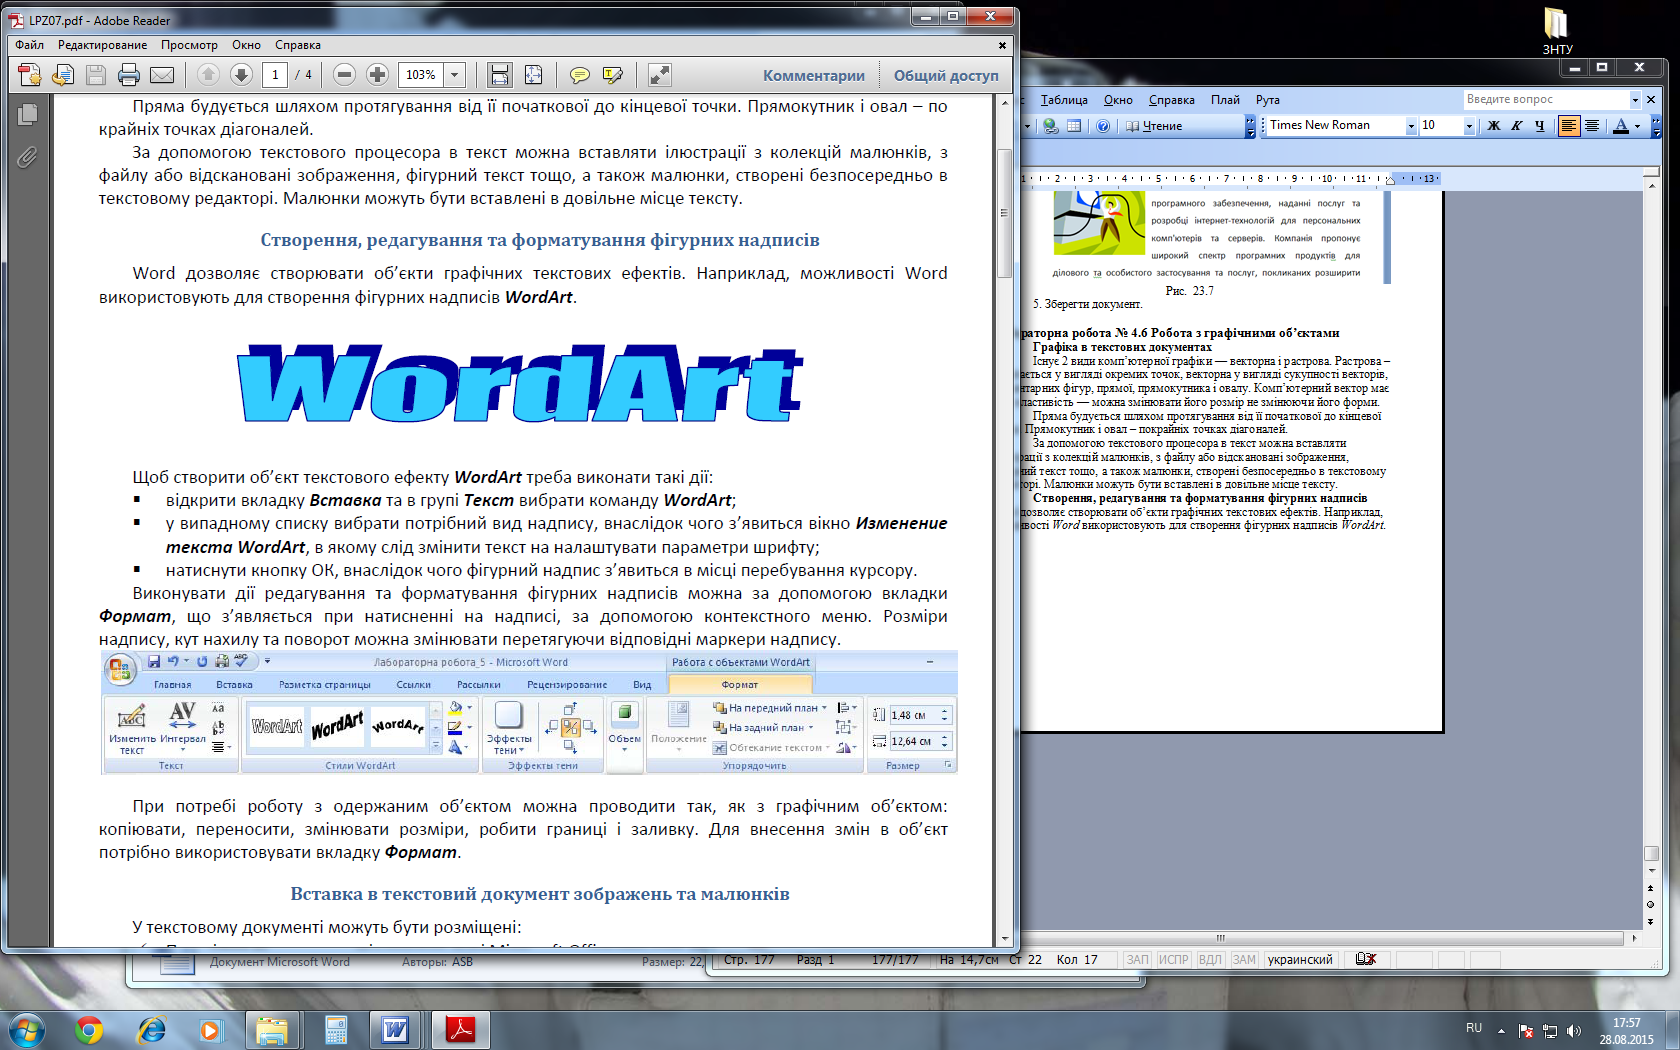Toggle align left in Word toolbar
This screenshot has width=1680, height=1050.
(x=1569, y=126)
